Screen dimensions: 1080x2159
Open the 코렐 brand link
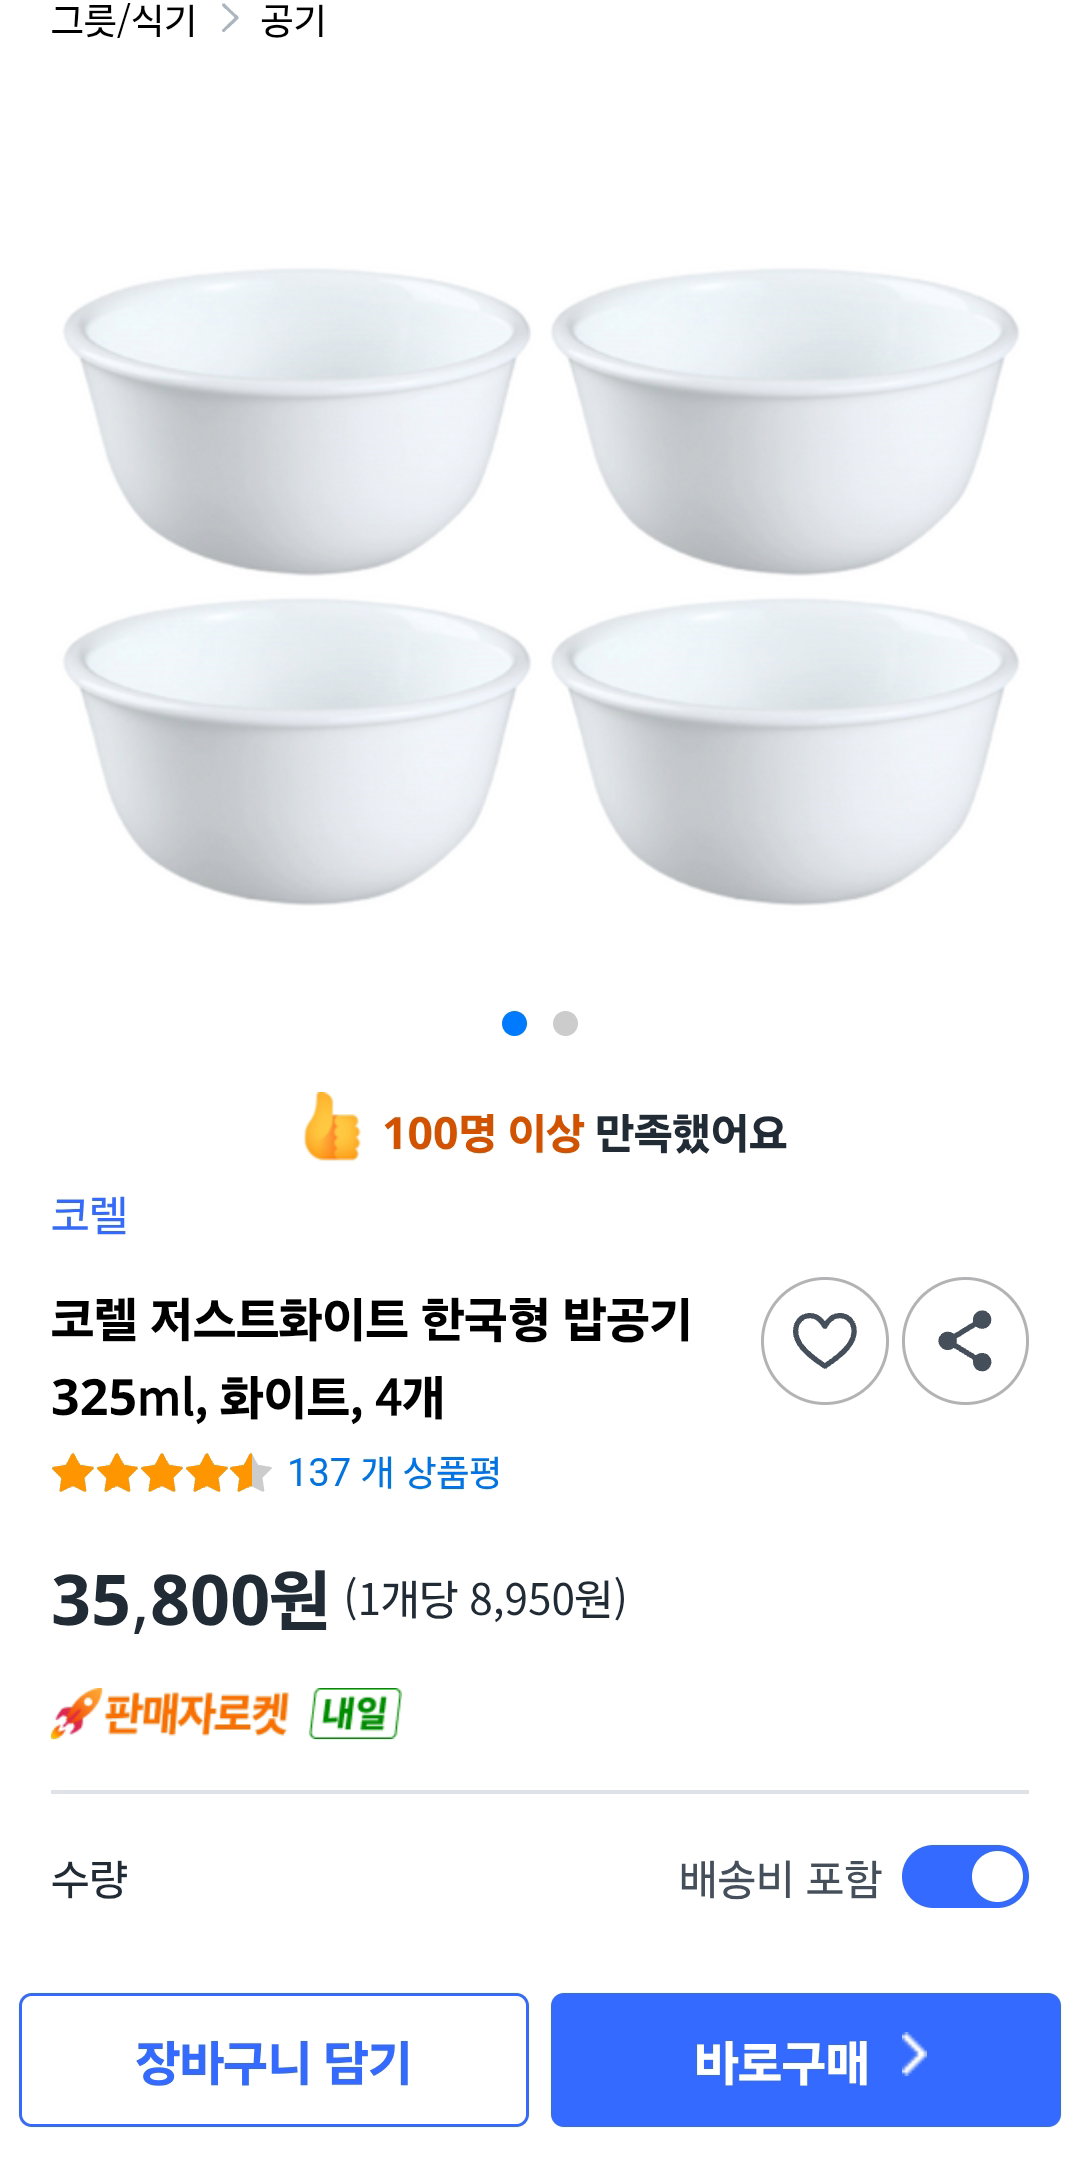[x=89, y=1214]
